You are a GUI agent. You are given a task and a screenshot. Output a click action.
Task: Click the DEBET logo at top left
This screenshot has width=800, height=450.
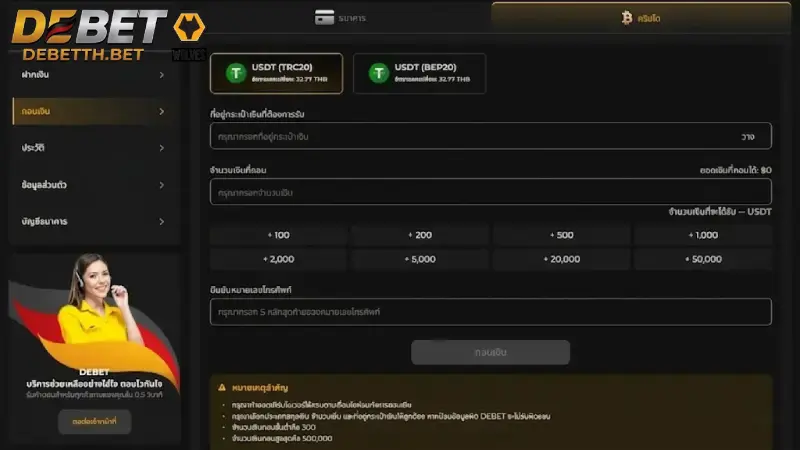(x=89, y=27)
